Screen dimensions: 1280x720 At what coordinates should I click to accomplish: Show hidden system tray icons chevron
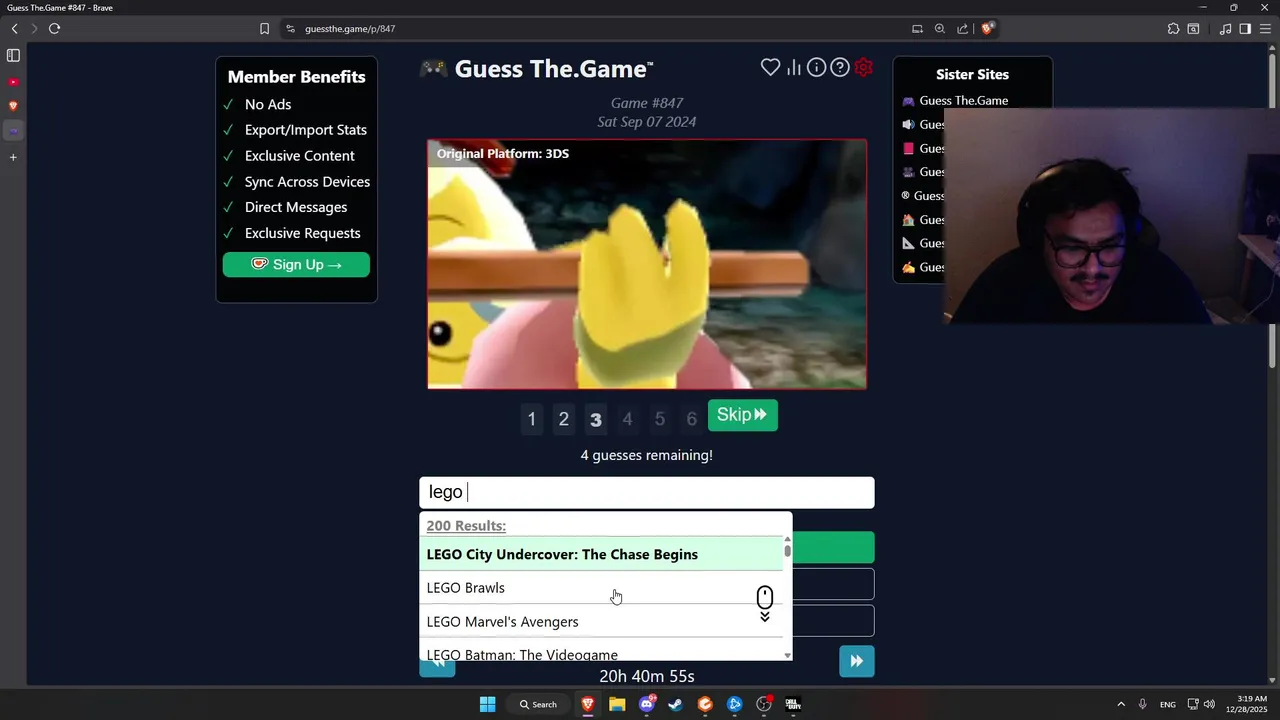tap(1120, 704)
